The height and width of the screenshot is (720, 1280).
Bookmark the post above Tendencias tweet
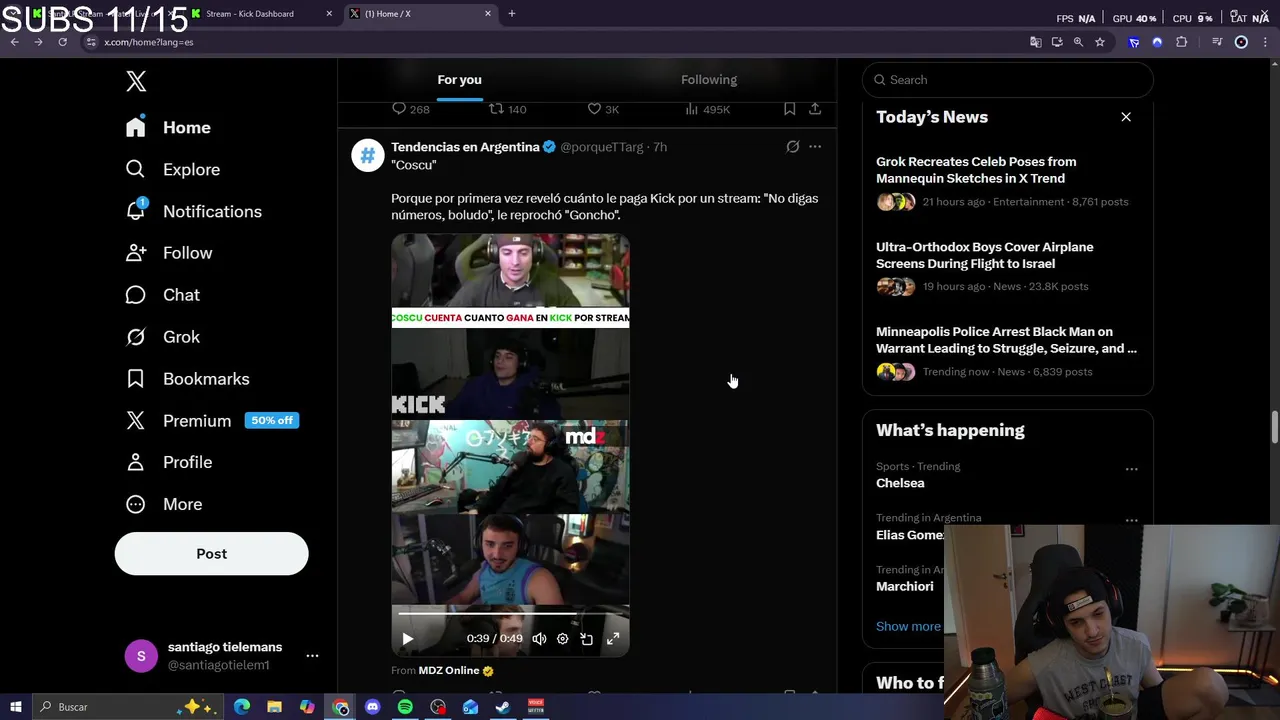coord(789,109)
